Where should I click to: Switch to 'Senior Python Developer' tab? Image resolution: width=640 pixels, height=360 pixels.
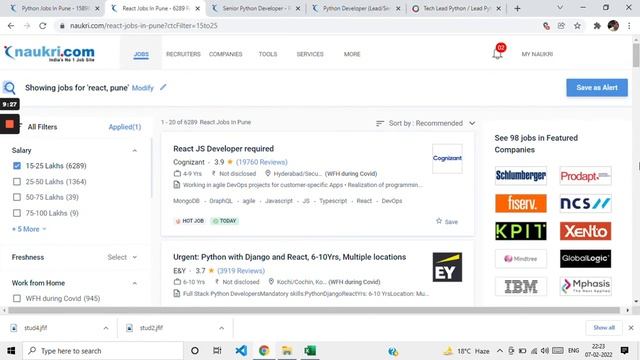click(256, 8)
